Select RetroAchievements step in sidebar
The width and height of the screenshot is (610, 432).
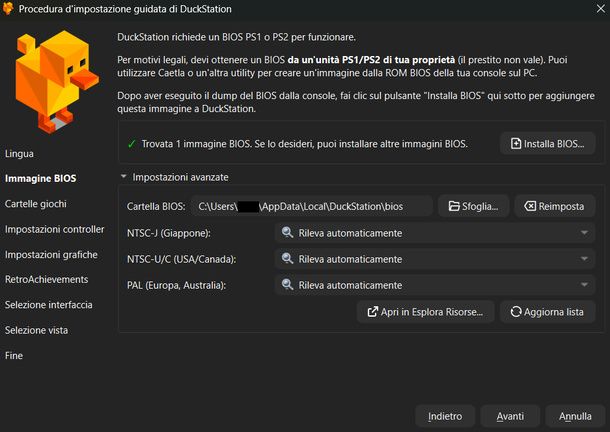click(46, 279)
